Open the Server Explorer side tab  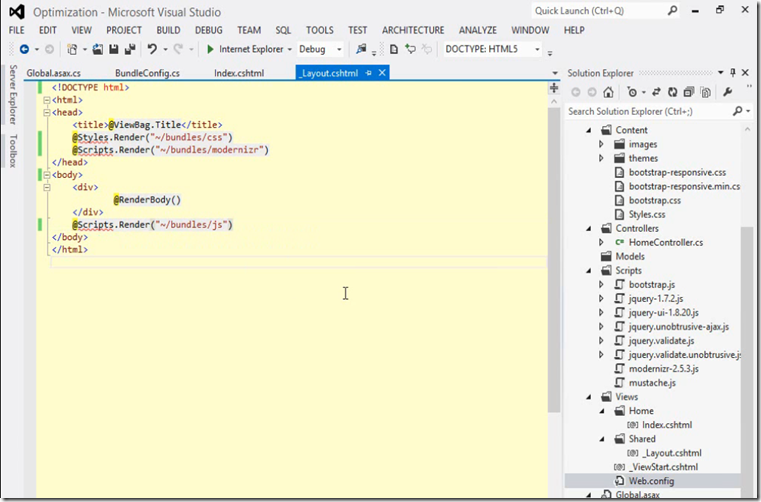click(x=13, y=95)
